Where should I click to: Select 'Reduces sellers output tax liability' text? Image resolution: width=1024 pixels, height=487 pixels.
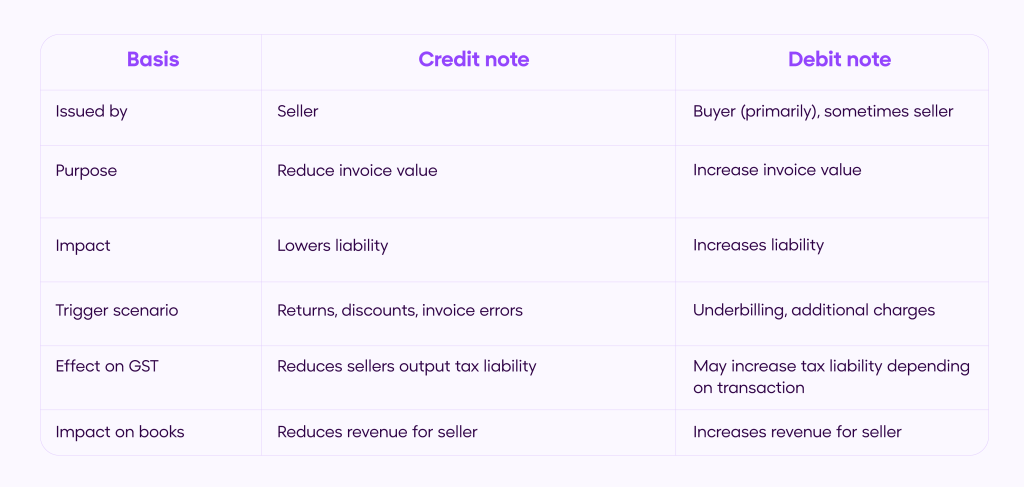(406, 366)
